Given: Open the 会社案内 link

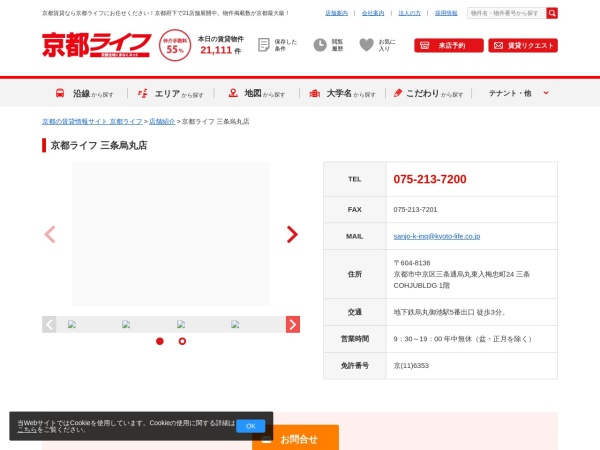Looking at the screenshot, I should (373, 13).
